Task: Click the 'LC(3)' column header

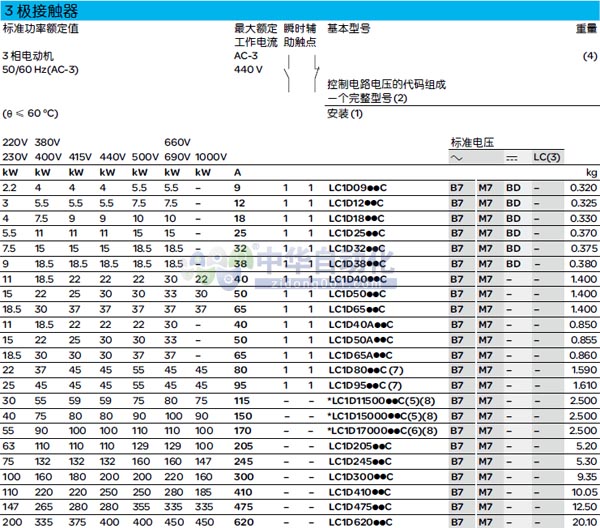Action: click(x=546, y=157)
